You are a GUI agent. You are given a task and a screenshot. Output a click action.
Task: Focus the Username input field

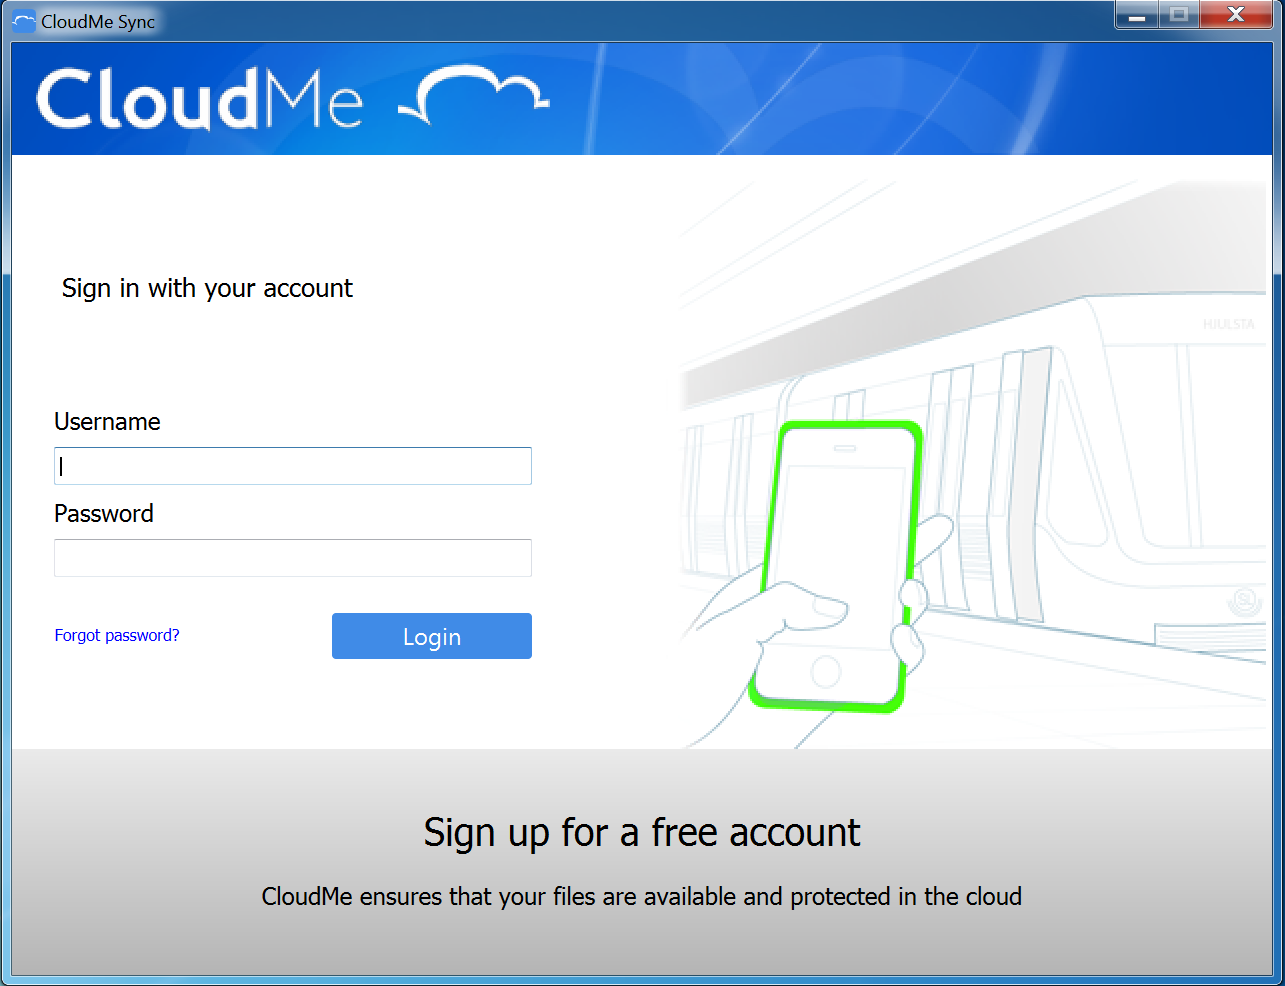tap(292, 466)
